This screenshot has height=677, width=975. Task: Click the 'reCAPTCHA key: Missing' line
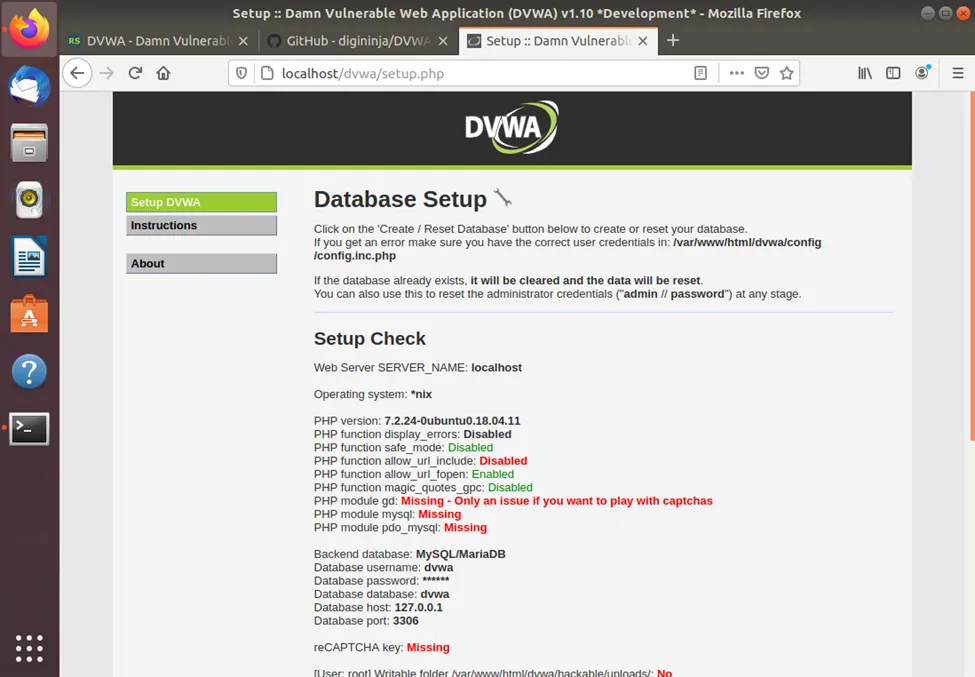(382, 647)
